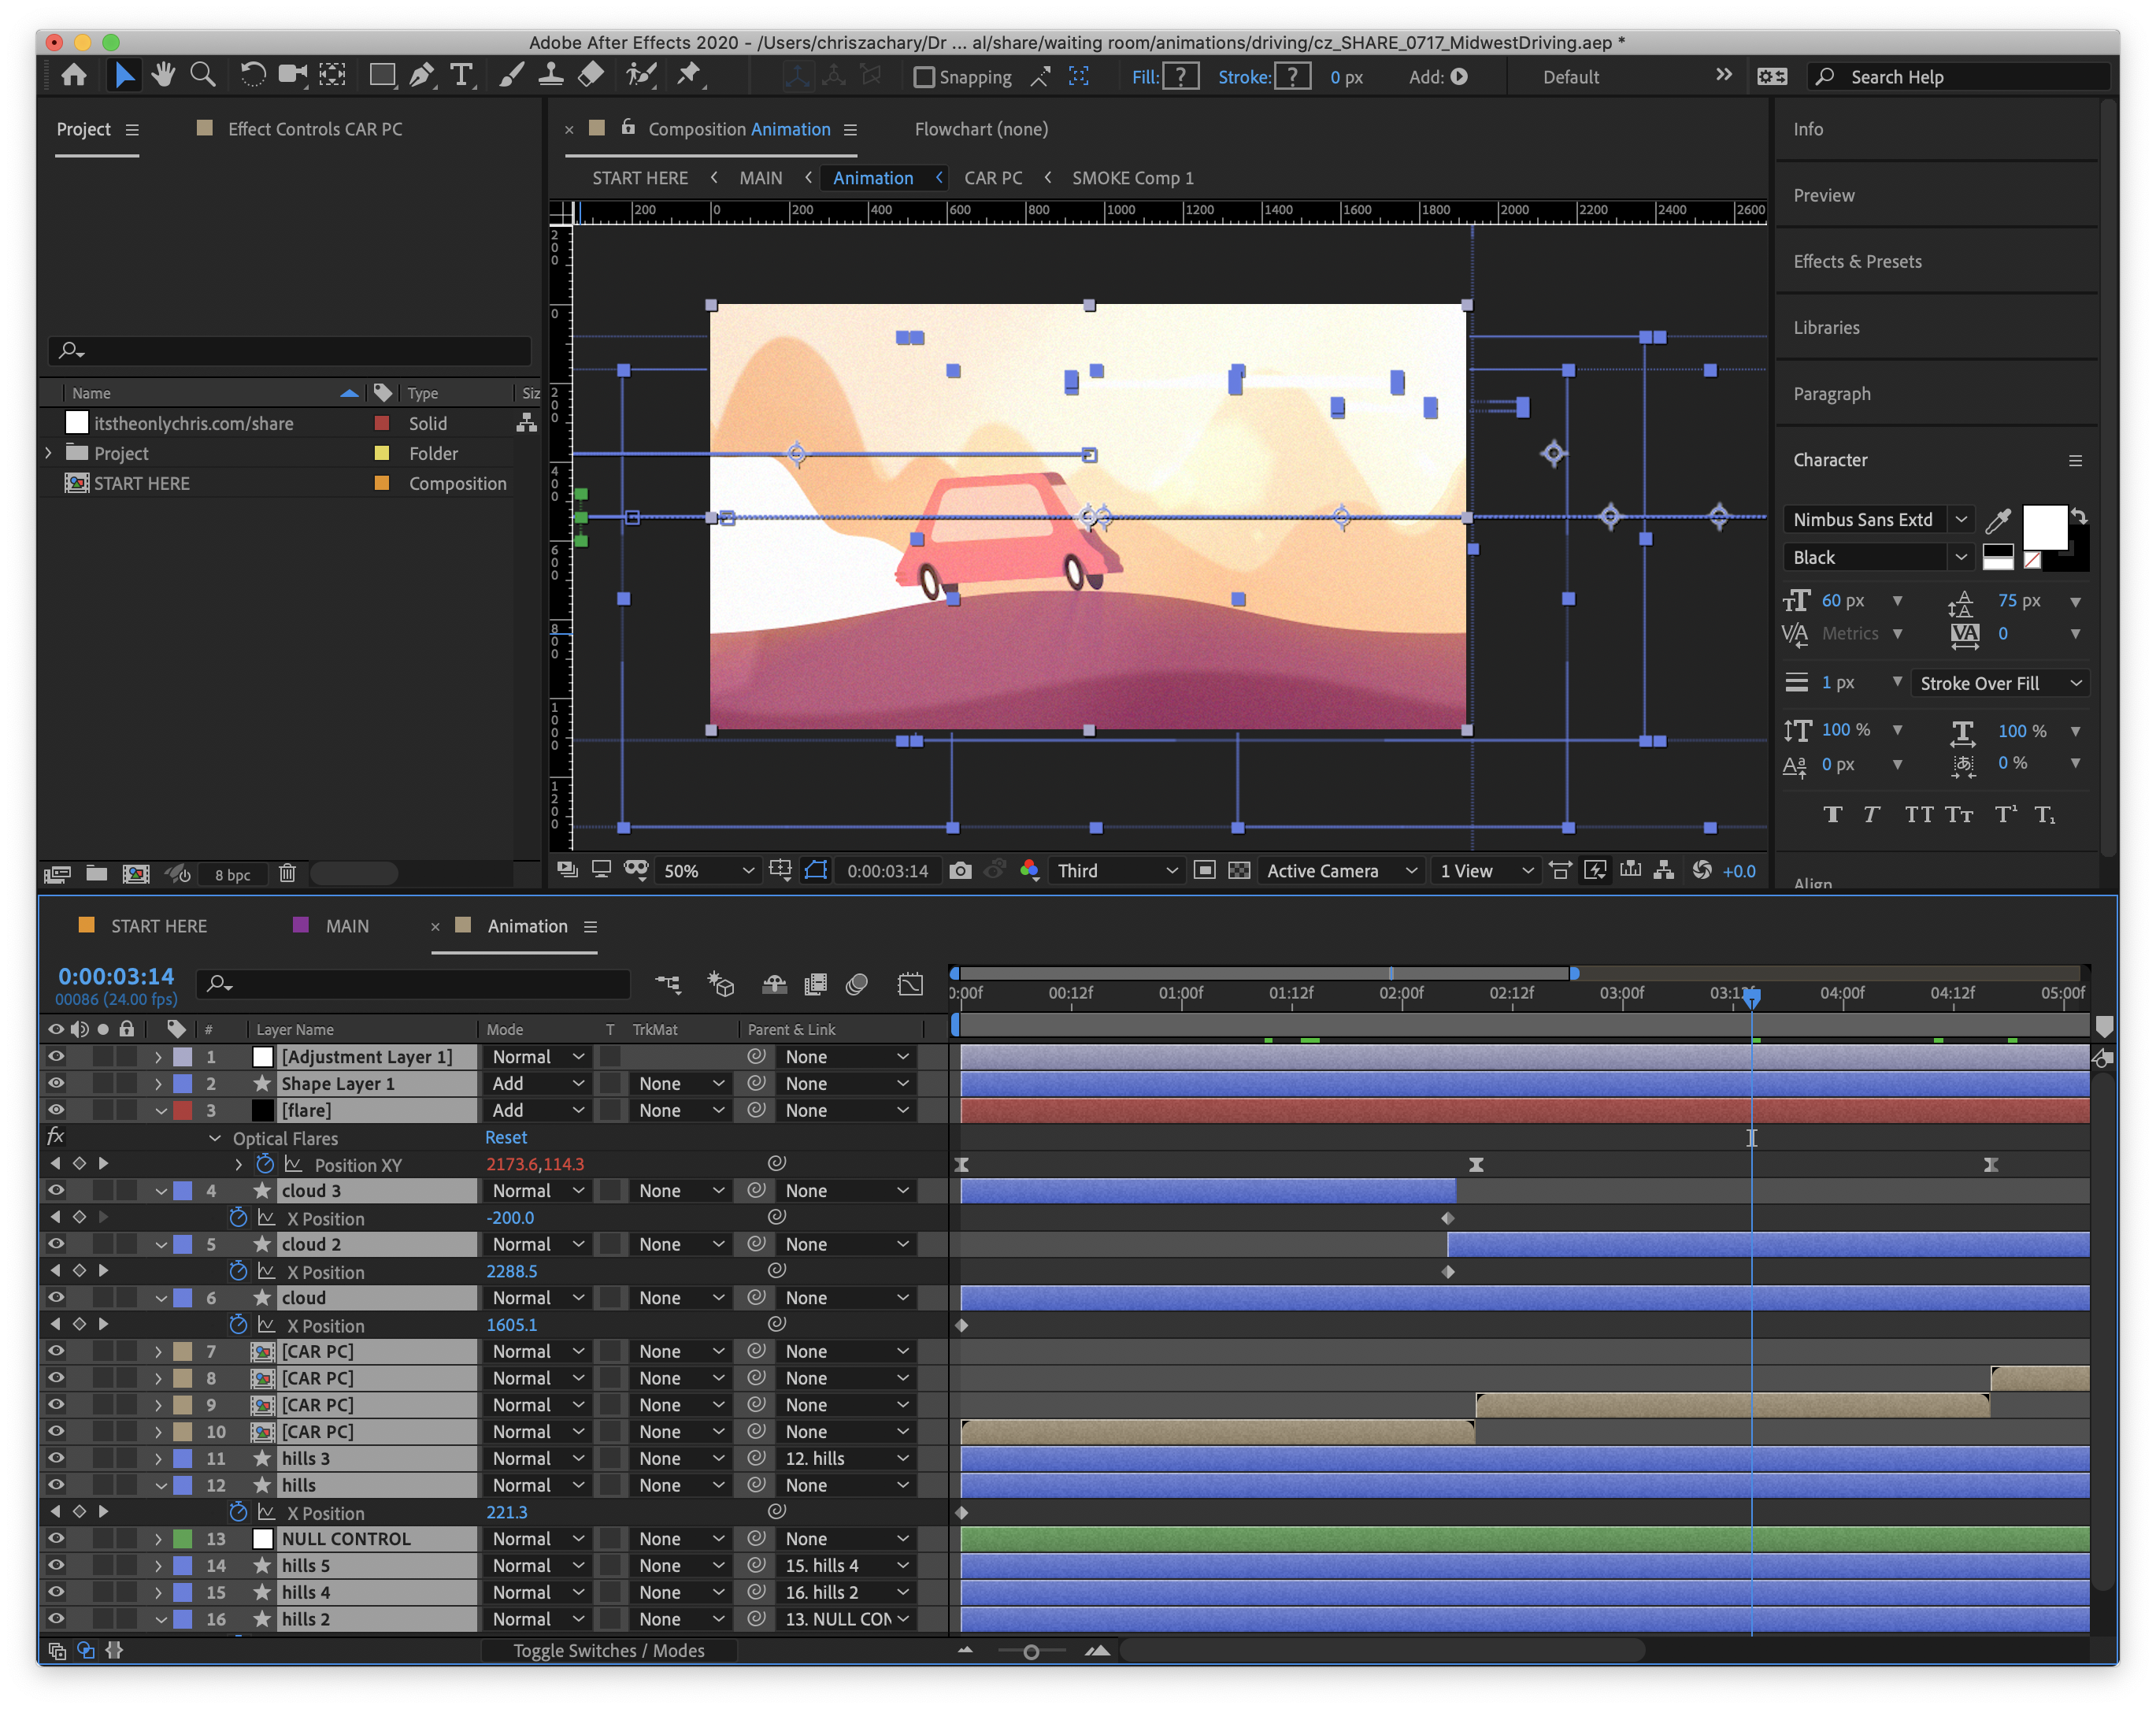Toggle visibility of NULL CONTROL layer
This screenshot has width=2156, height=1709.
56,1538
